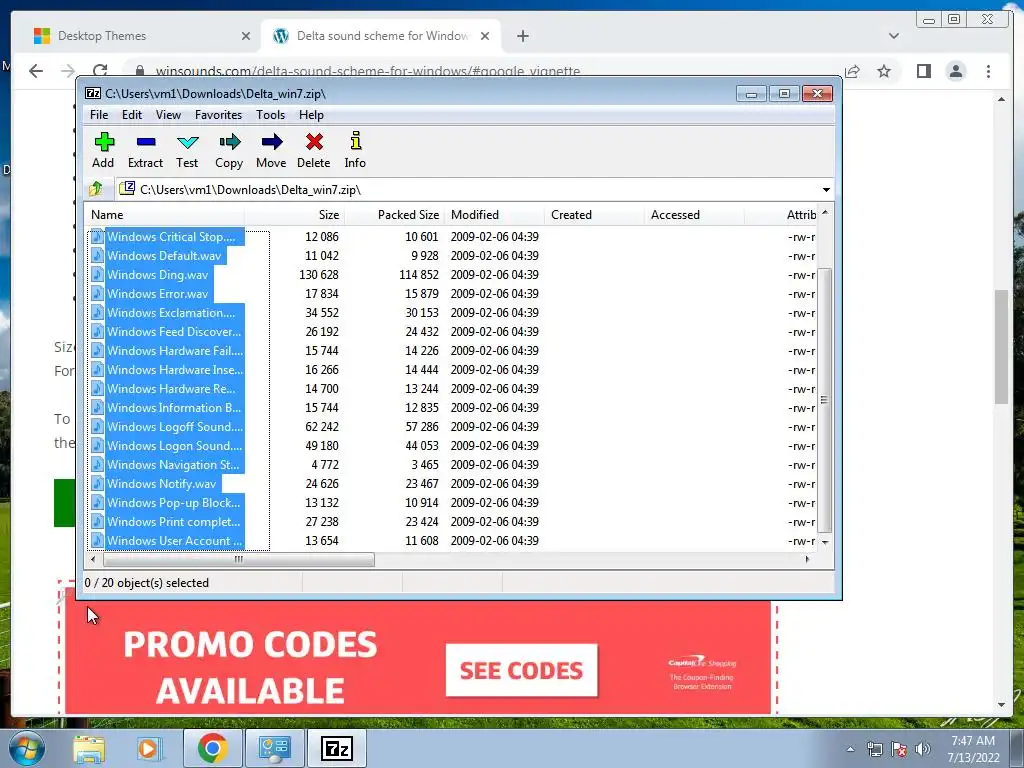
Task: Select Windows Feed Discover file
Action: tap(167, 331)
